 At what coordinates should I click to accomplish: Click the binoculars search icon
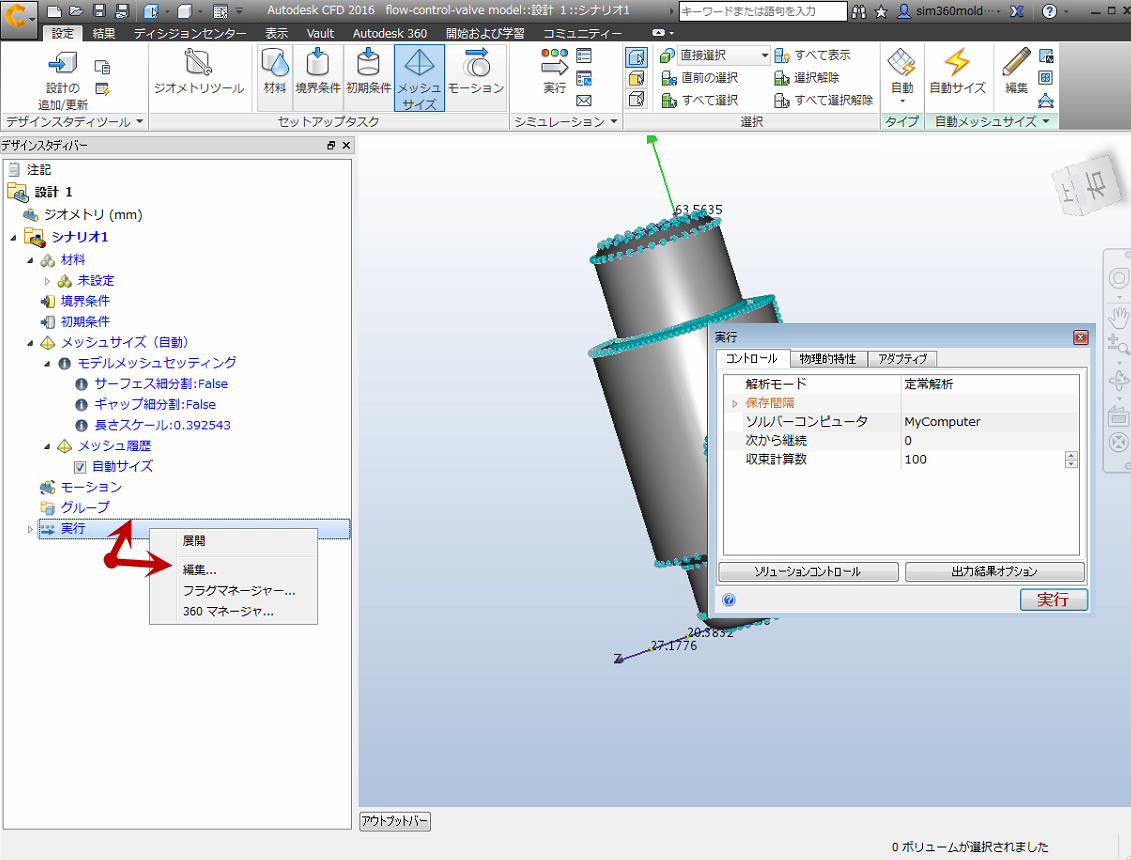pyautogui.click(x=858, y=12)
